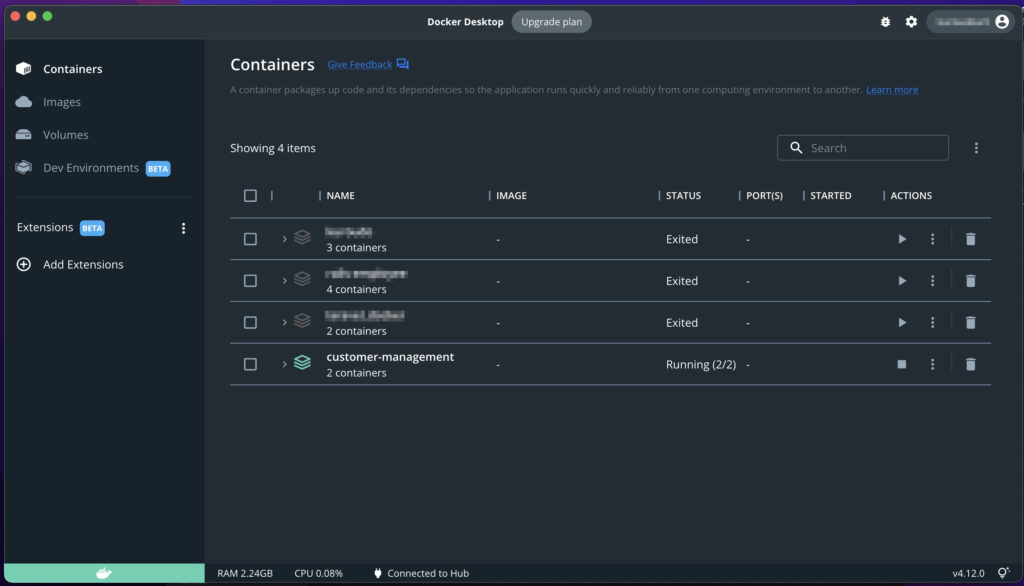Viewport: 1024px width, 586px height.
Task: Open more actions for 4 containers row
Action: click(x=932, y=281)
